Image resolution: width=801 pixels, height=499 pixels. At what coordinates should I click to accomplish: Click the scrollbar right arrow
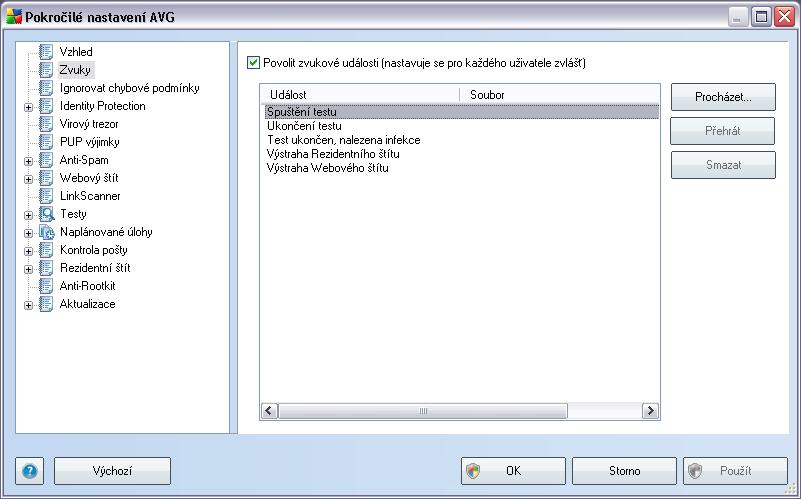point(650,411)
